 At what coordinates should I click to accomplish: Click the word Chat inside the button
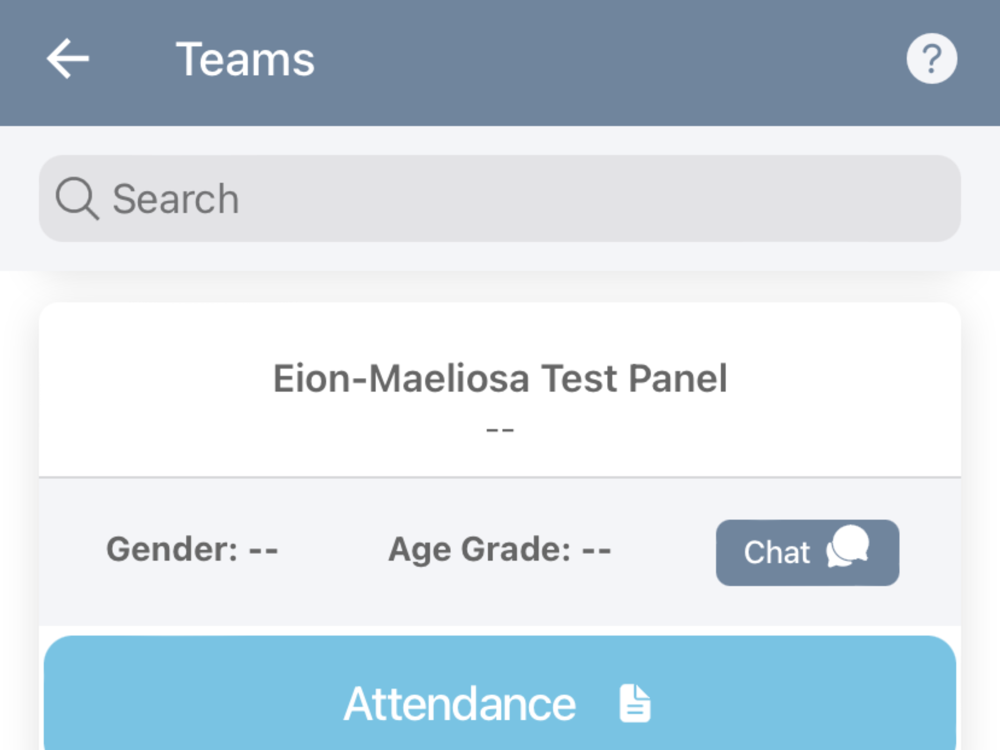(776, 553)
